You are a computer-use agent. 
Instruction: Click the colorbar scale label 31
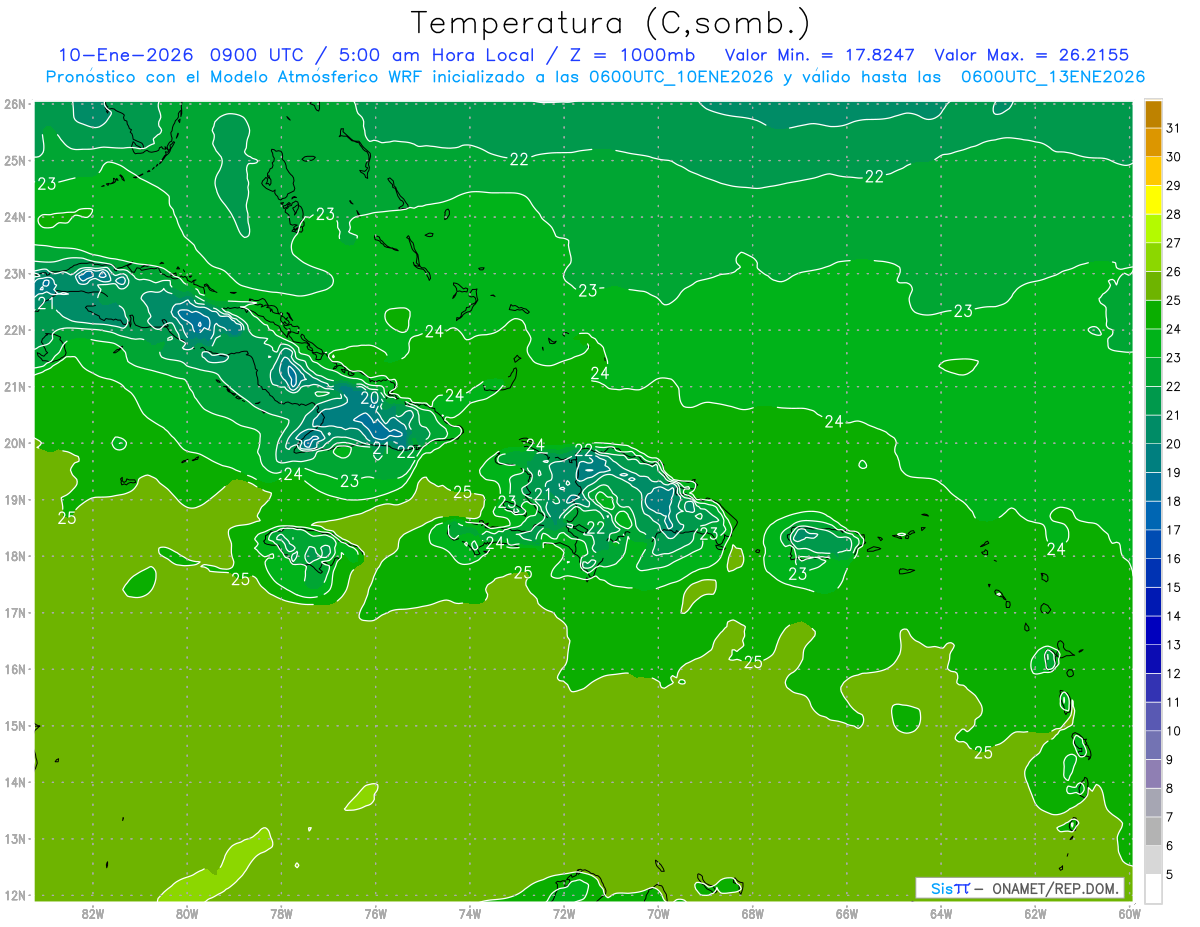1173,128
